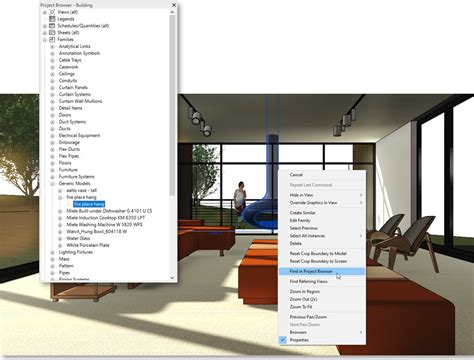
Task: Select the Pattern category
Action: [66, 266]
